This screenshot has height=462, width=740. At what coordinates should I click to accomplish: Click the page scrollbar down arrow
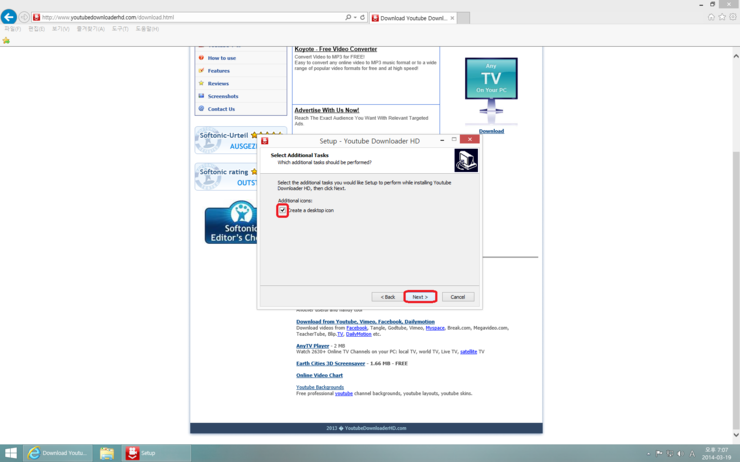point(736,435)
